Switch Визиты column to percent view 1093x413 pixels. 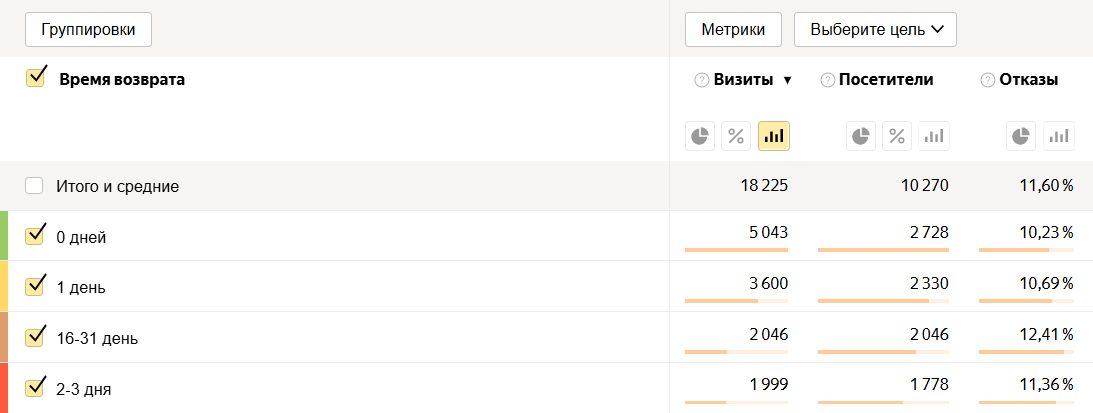click(737, 136)
